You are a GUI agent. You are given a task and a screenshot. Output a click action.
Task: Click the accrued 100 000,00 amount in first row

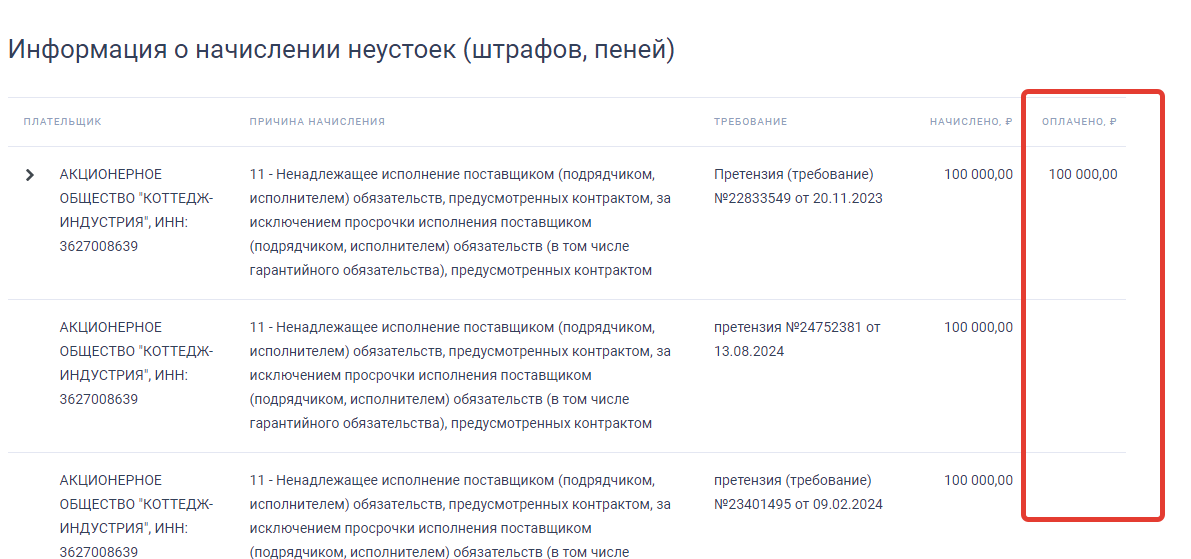978,174
